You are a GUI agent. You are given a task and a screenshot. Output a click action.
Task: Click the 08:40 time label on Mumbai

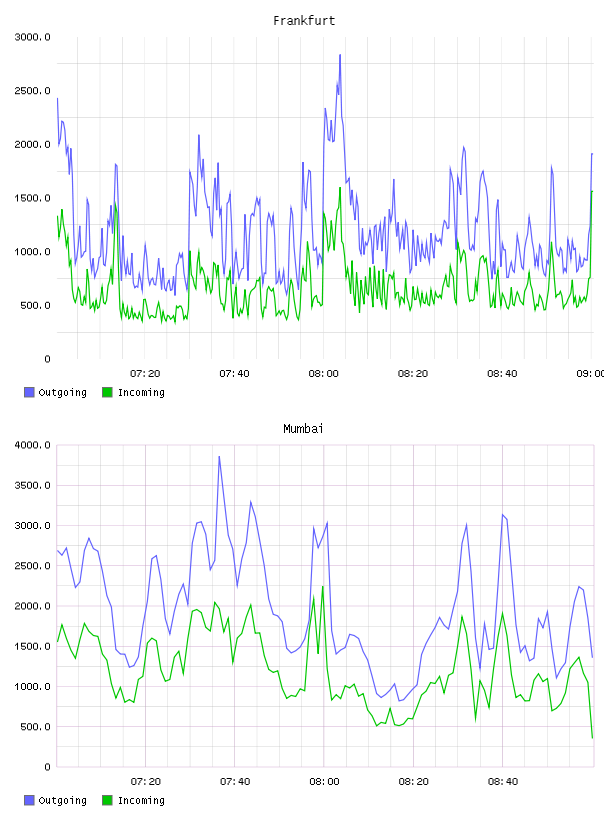(x=503, y=782)
